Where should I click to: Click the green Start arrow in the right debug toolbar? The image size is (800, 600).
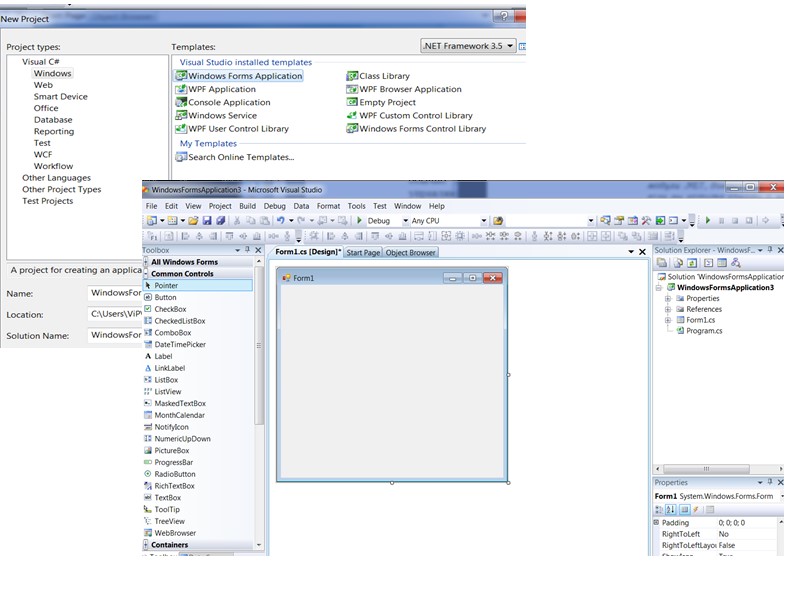tap(708, 220)
